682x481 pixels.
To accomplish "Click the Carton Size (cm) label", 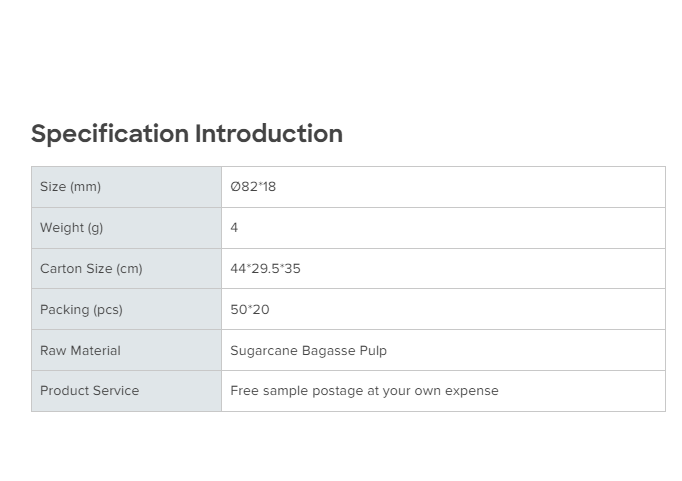I will [x=91, y=269].
